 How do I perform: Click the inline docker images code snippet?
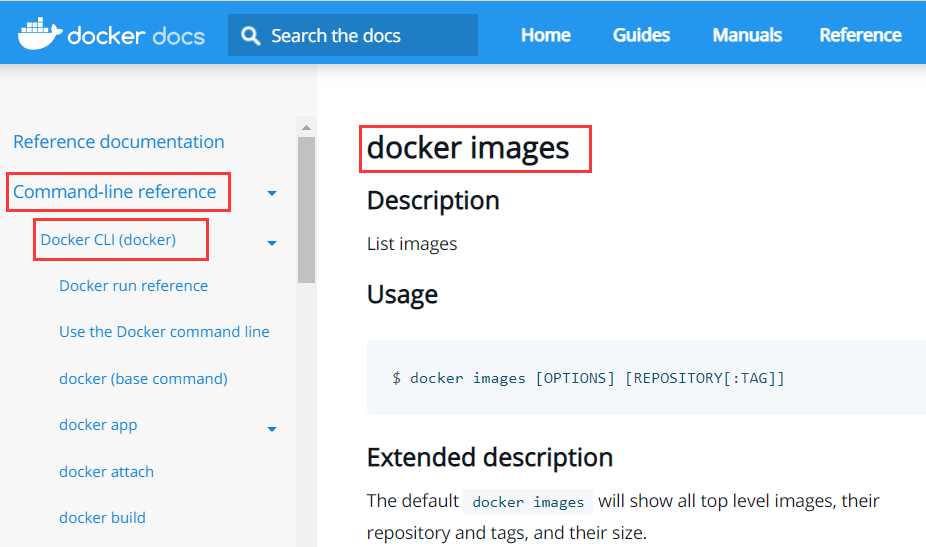pyautogui.click(x=528, y=502)
